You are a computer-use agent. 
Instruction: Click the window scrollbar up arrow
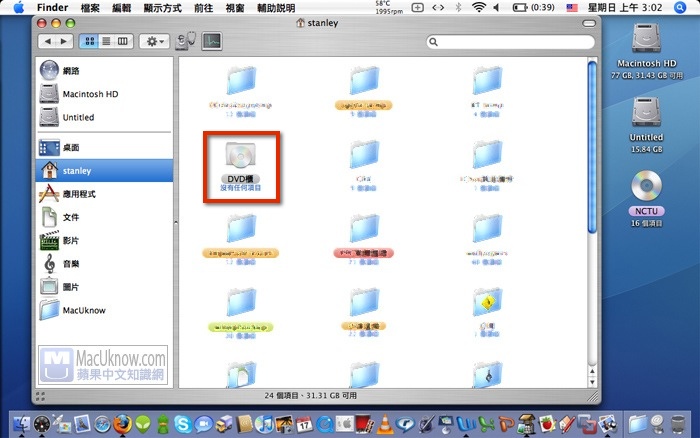pyautogui.click(x=592, y=371)
